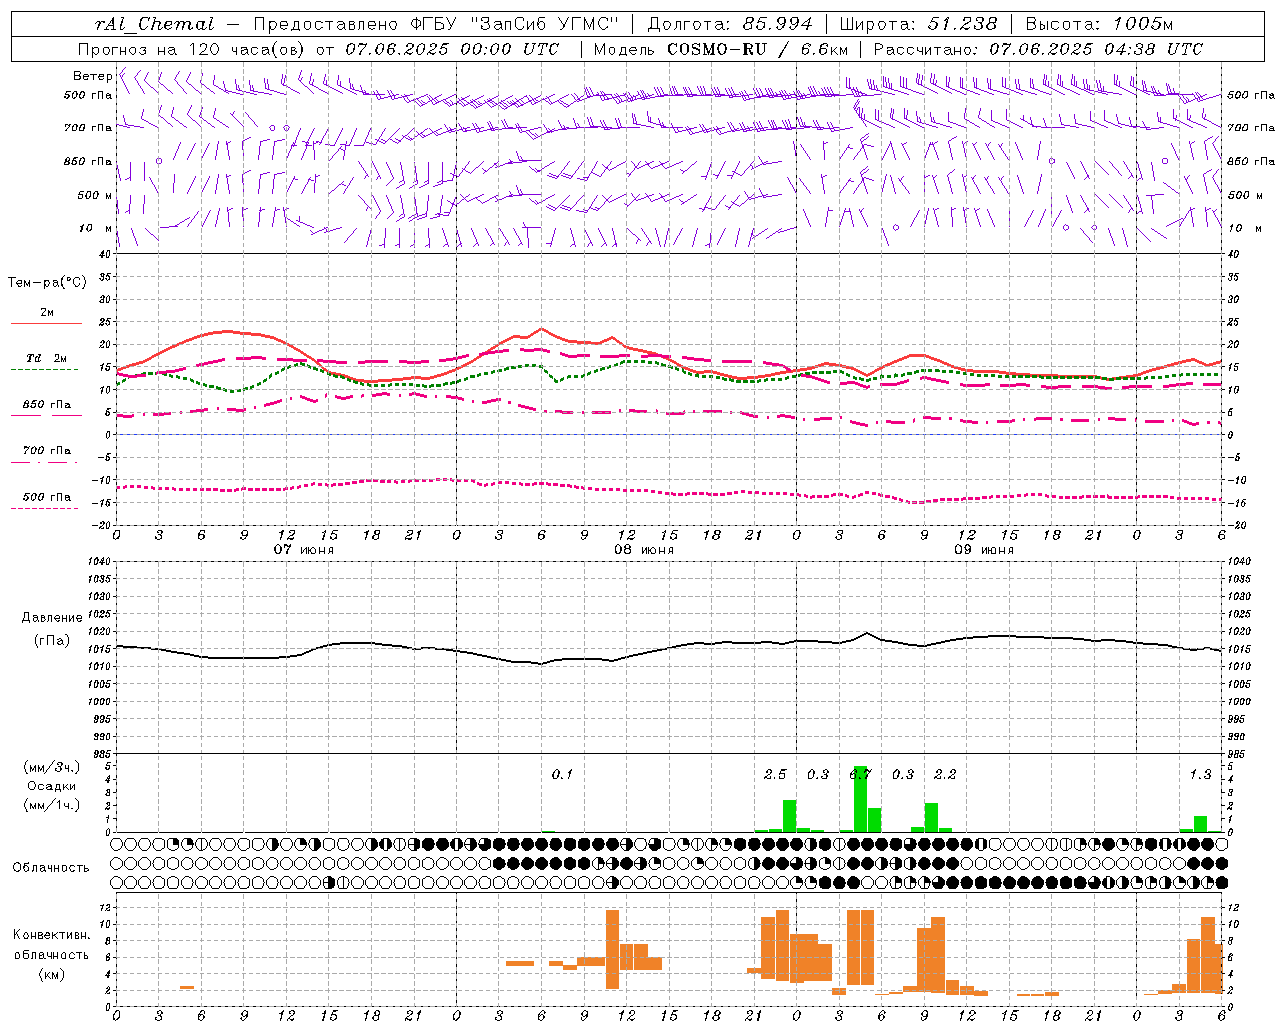Click the Давление pressure panel label
The image size is (1280, 1024).
coord(52,618)
